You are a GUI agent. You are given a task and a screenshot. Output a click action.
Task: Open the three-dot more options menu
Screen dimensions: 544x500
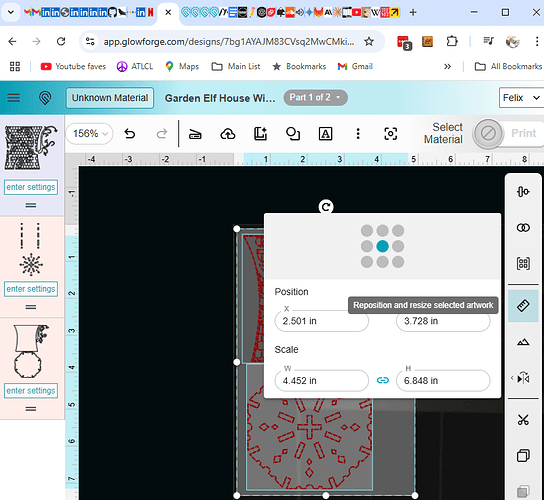(x=358, y=134)
